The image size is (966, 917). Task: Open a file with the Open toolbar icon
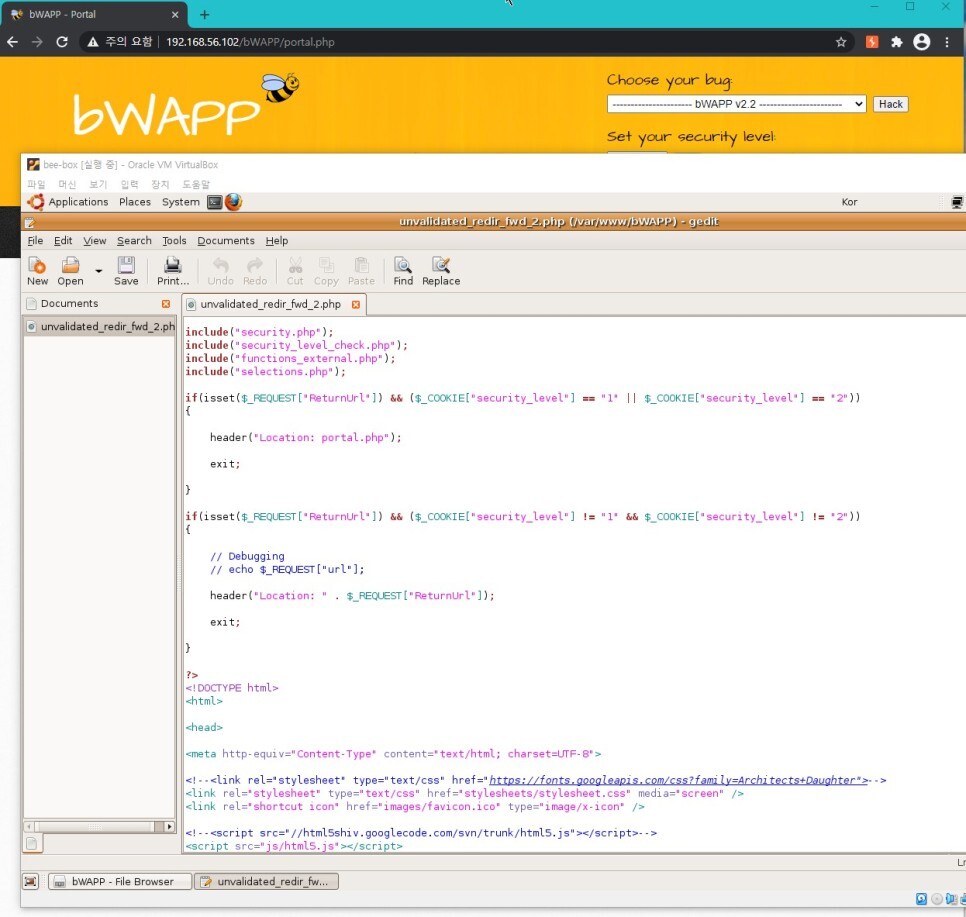70,271
